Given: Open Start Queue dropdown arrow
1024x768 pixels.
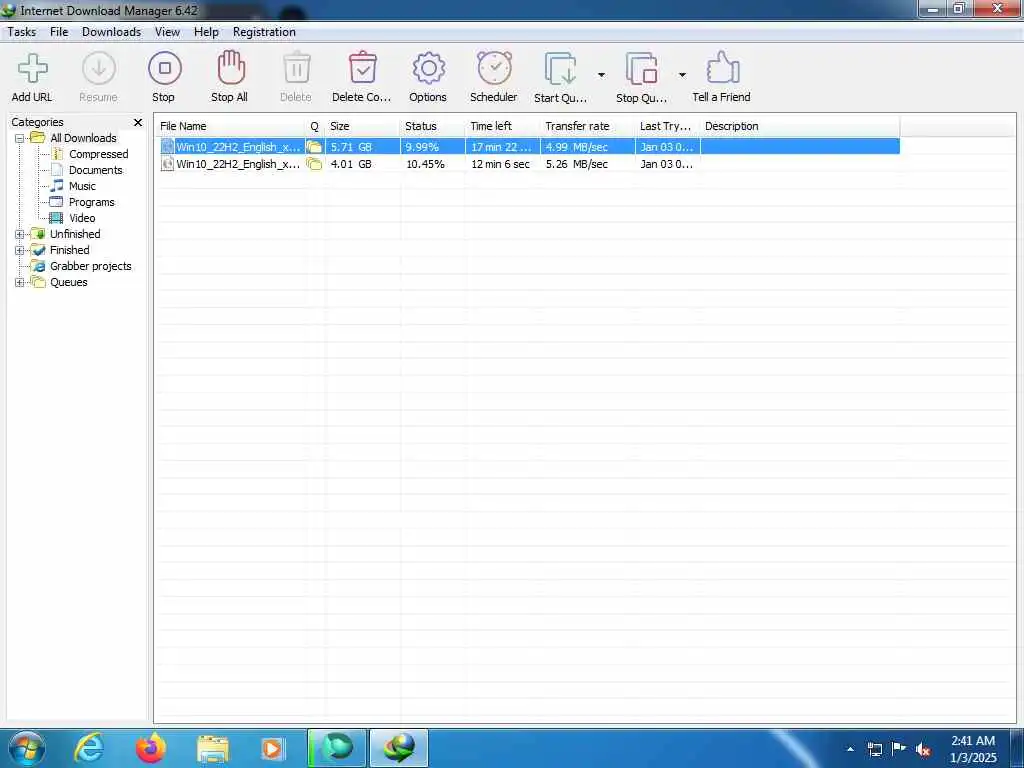Looking at the screenshot, I should (601, 75).
